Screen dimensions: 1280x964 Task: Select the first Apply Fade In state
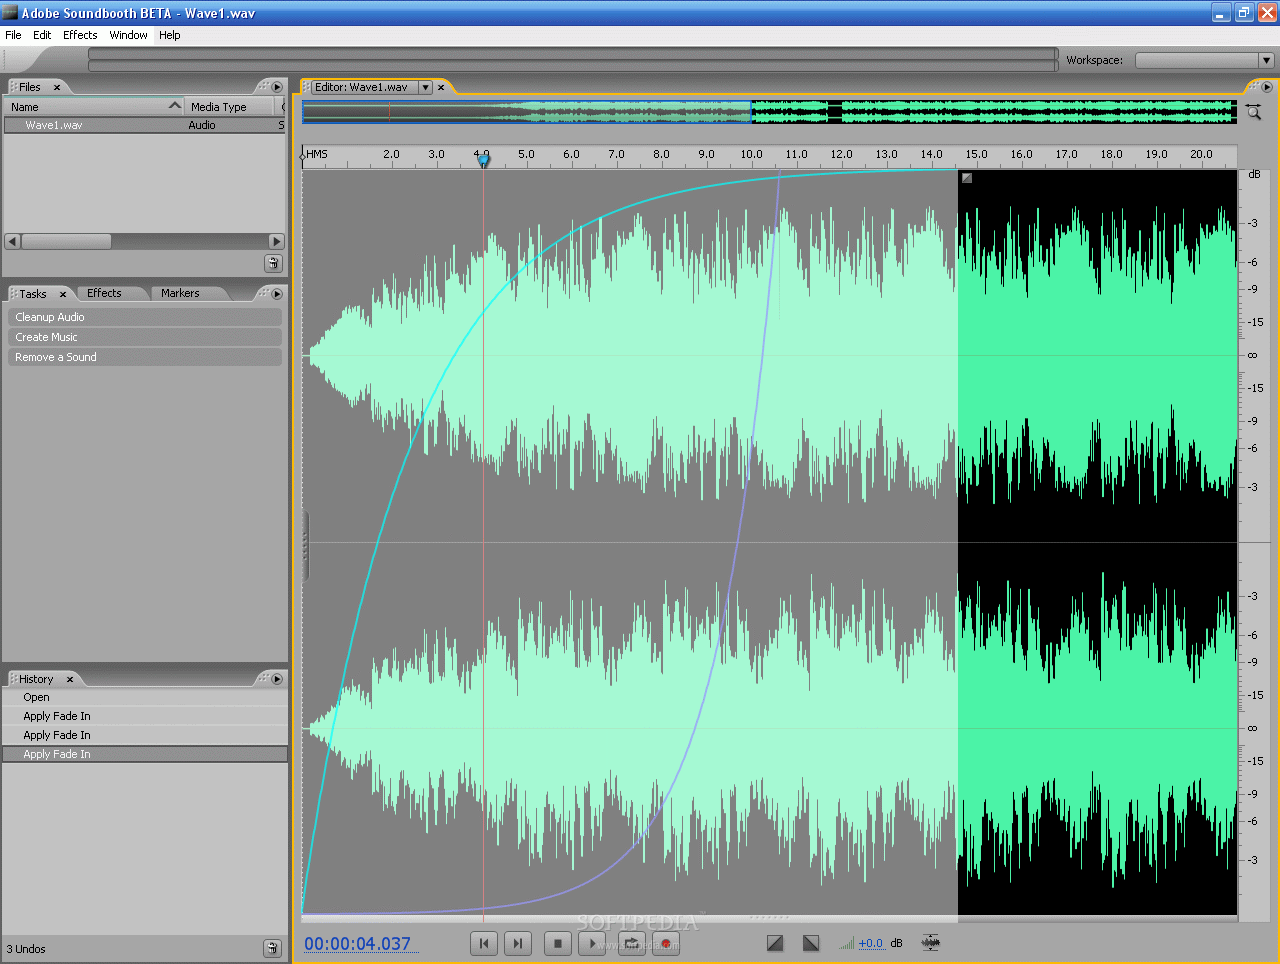(x=145, y=716)
